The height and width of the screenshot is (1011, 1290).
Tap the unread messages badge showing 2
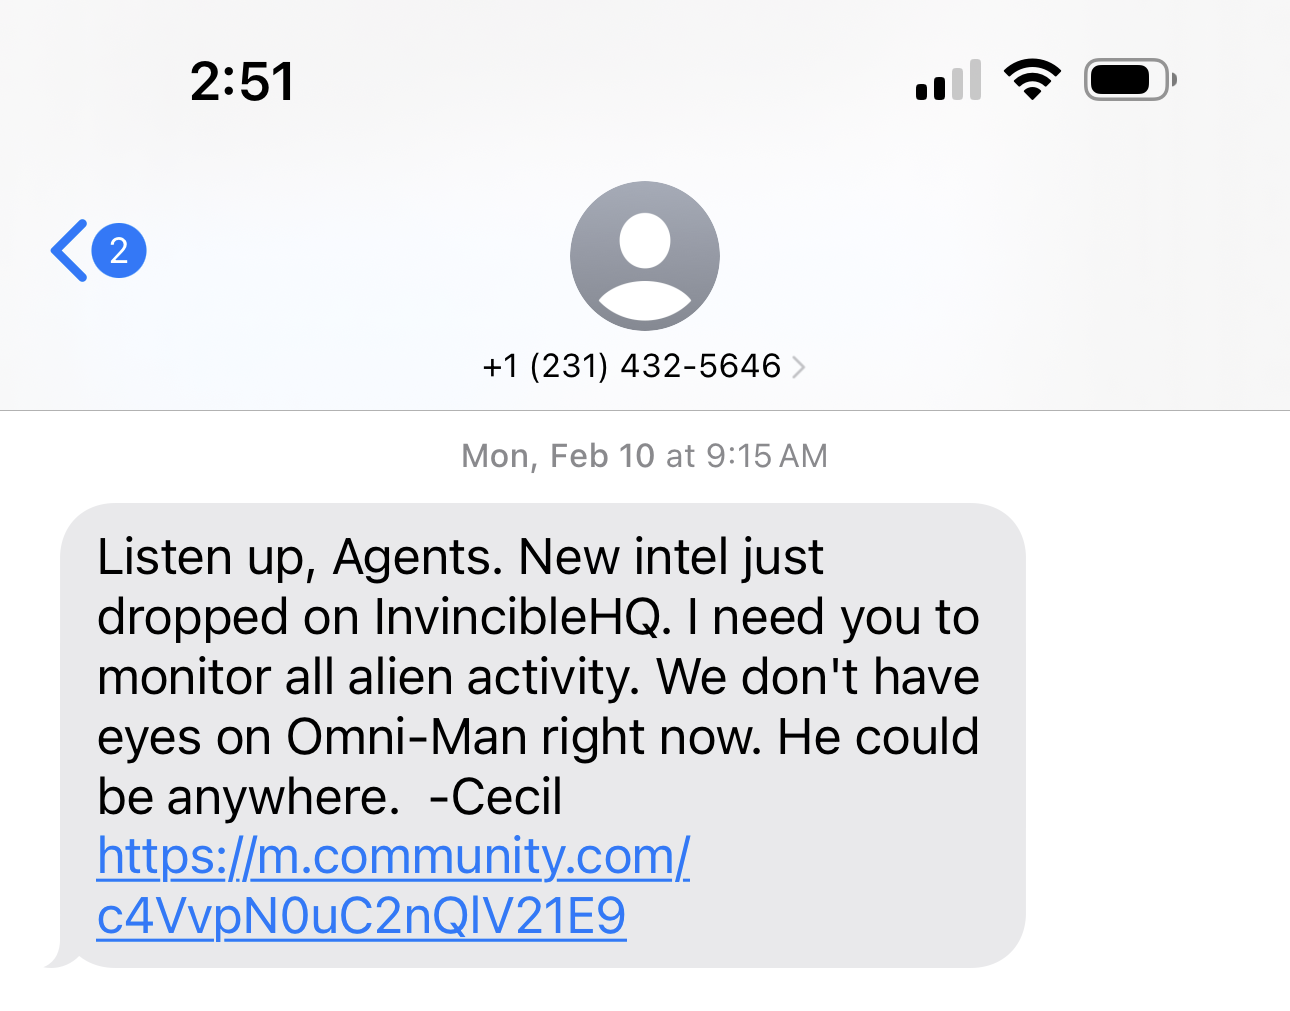(119, 250)
